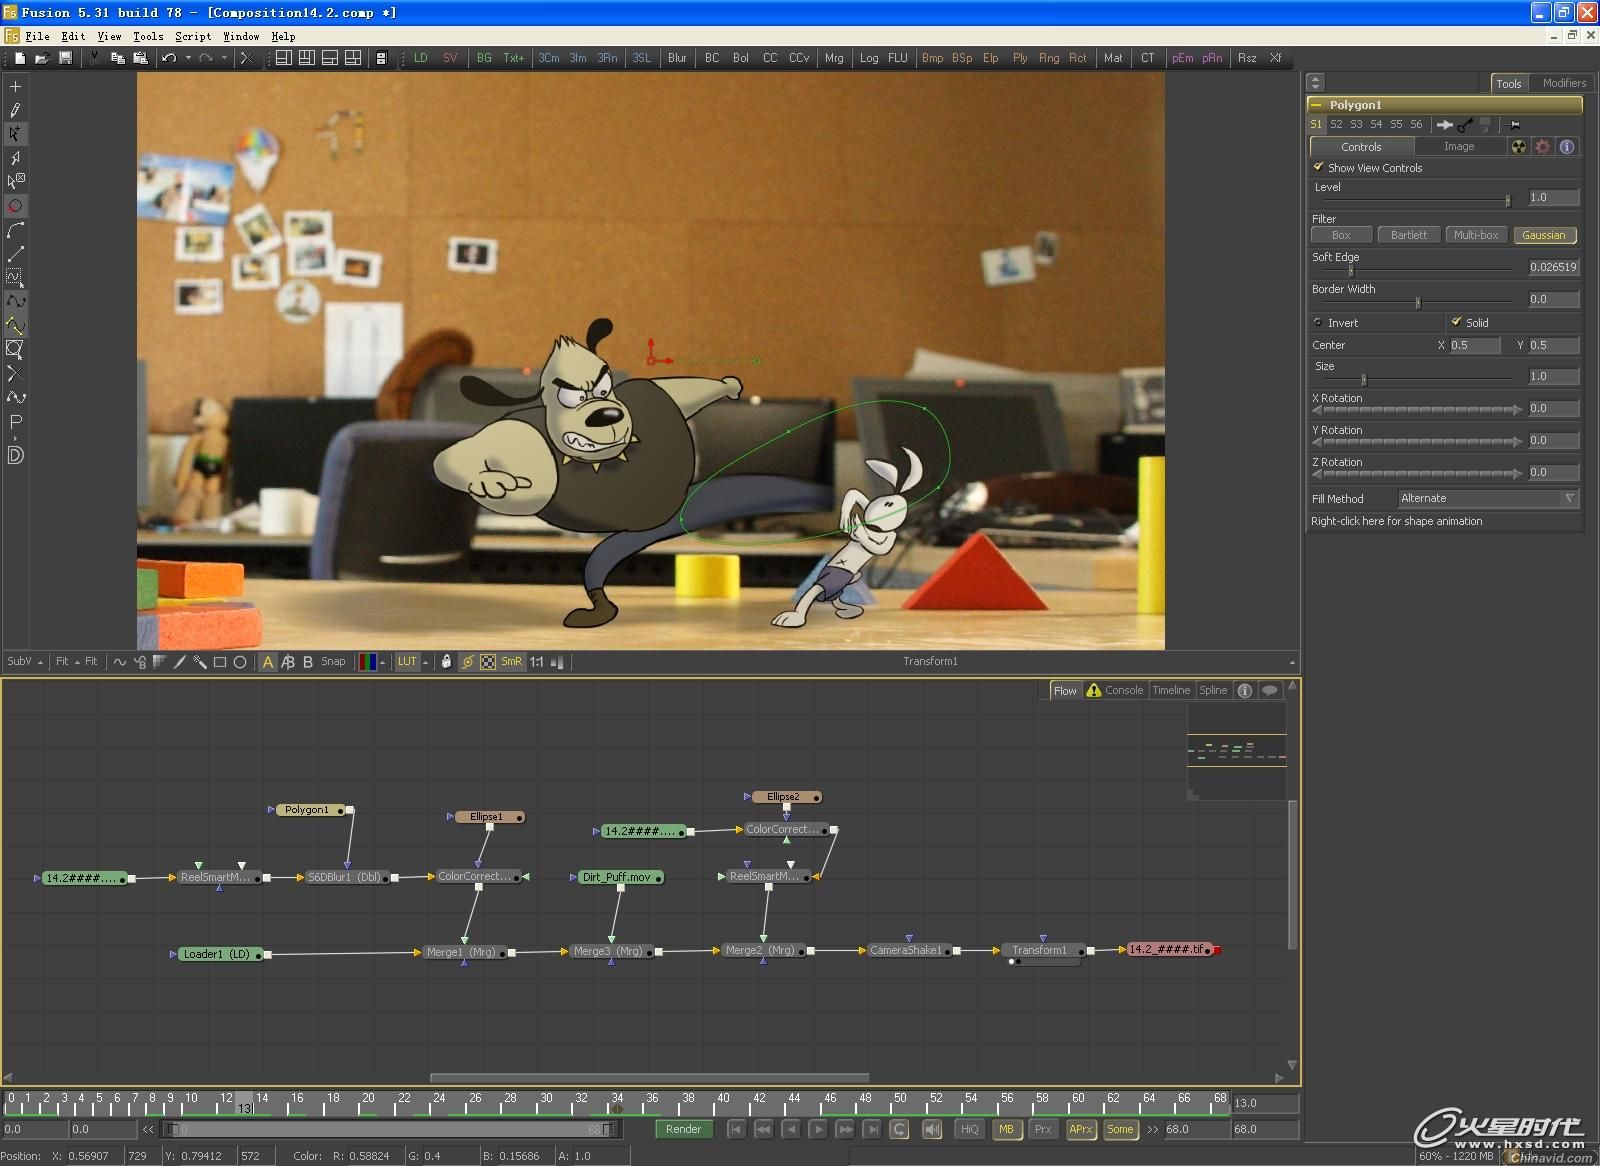The height and width of the screenshot is (1166, 1600).
Task: Toggle the SmR button in the viewer toolbar
Action: point(511,662)
